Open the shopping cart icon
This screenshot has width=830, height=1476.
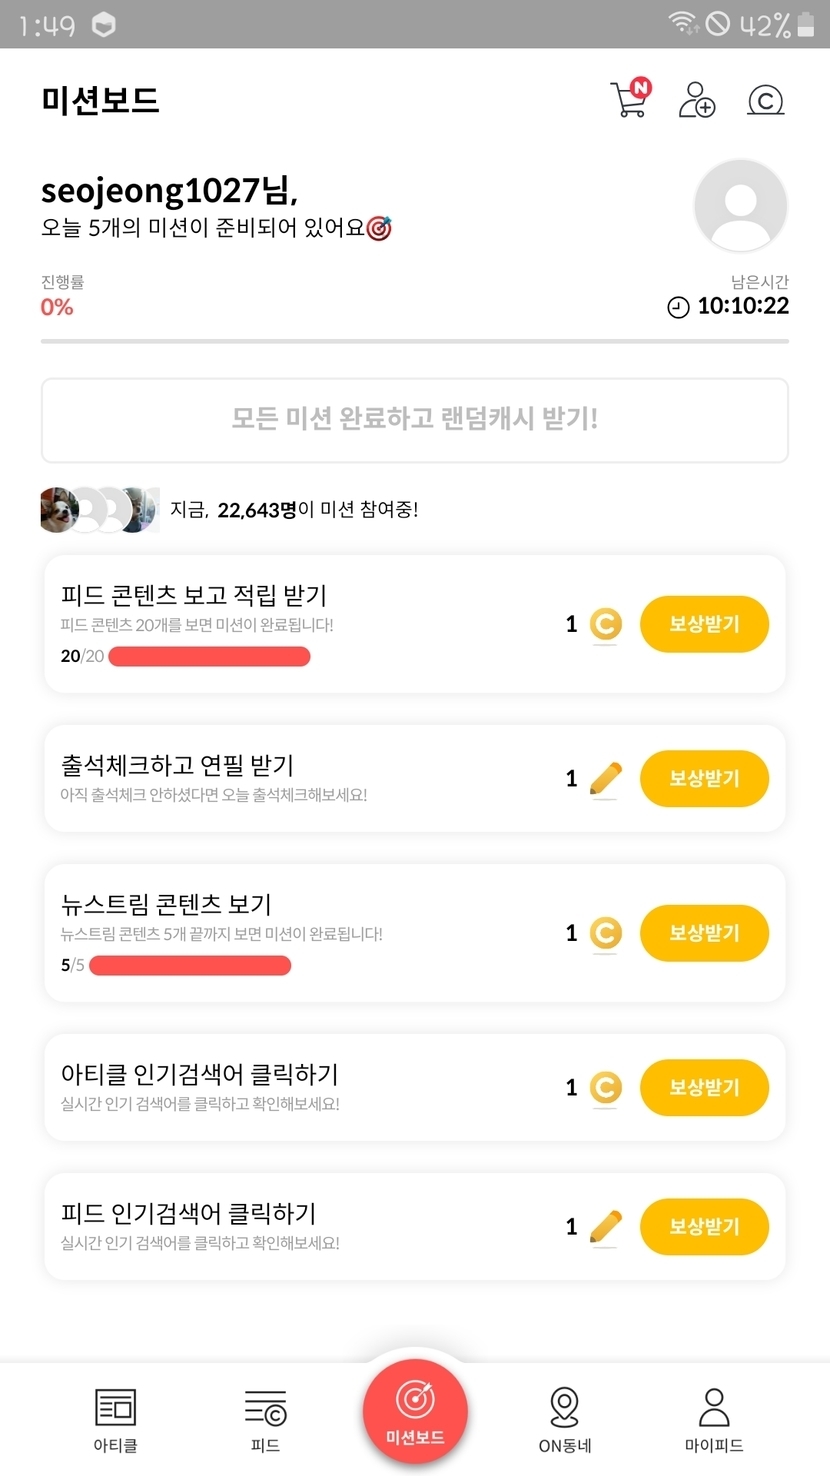630,100
